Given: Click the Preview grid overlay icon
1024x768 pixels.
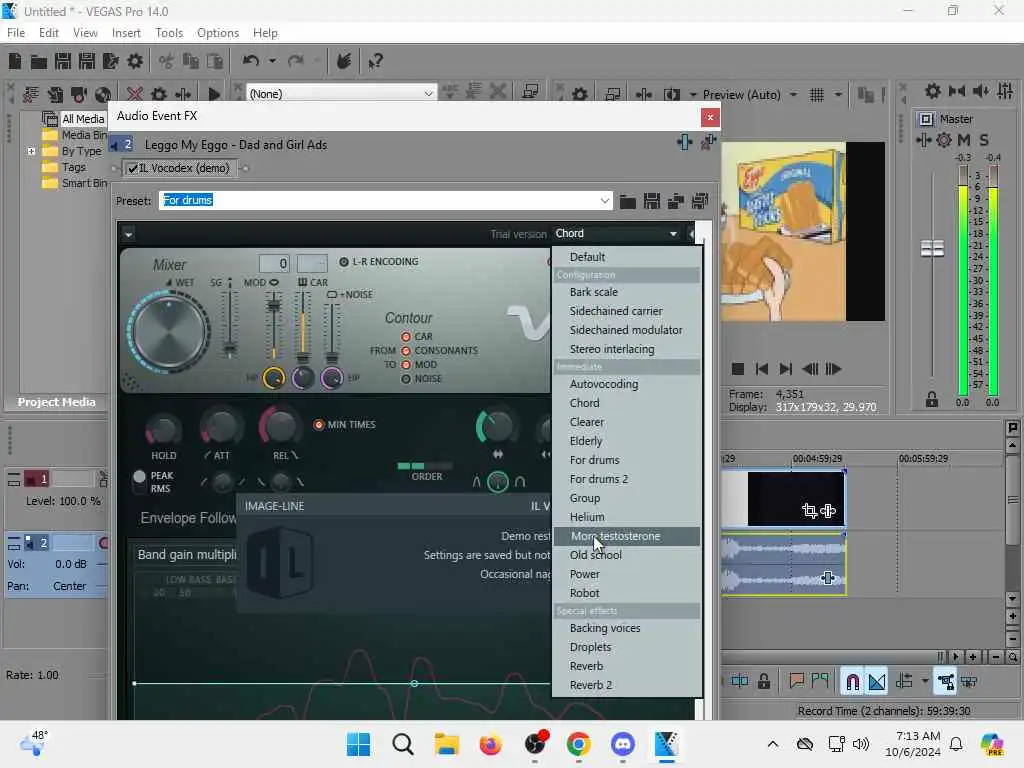Looking at the screenshot, I should coord(816,95).
